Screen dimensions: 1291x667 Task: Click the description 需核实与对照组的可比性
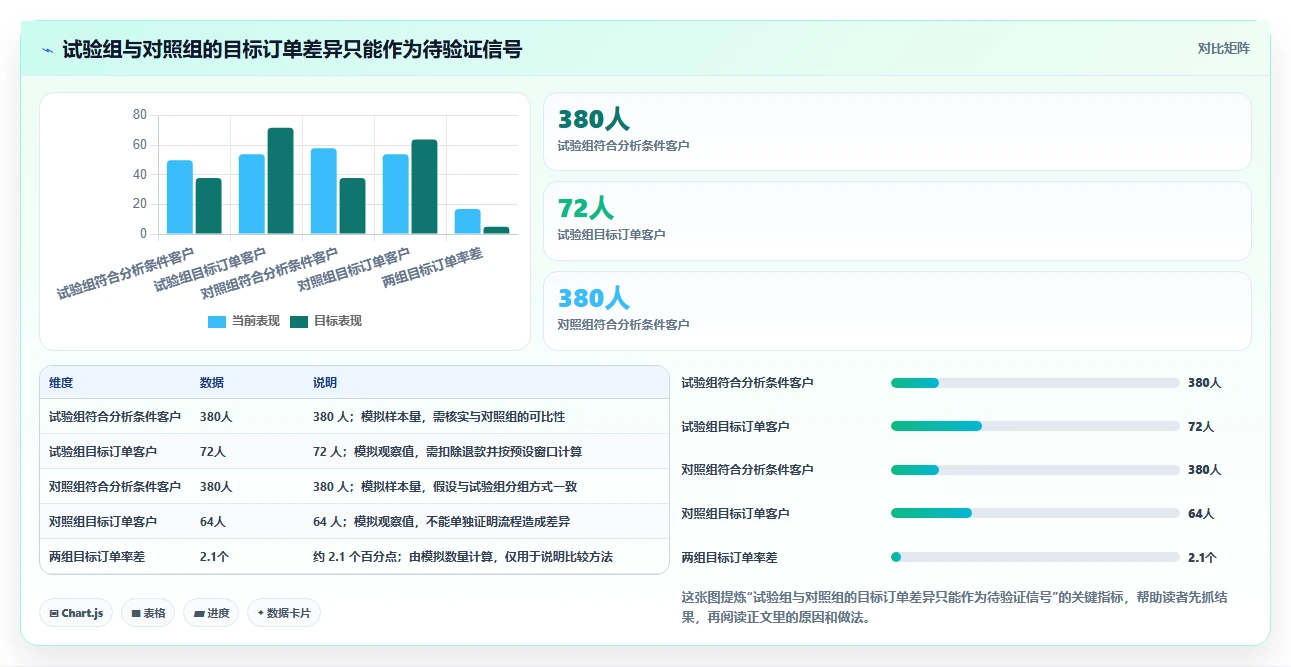[499, 417]
